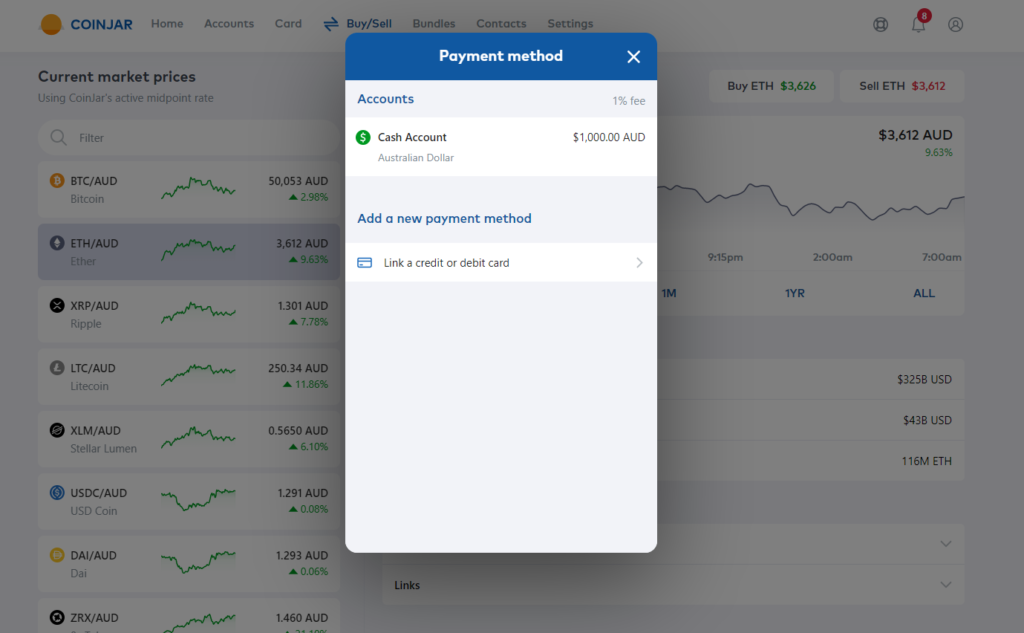Screen dimensions: 1024x633
Task: Click the Ripple XRP coin icon
Action: tap(57, 305)
